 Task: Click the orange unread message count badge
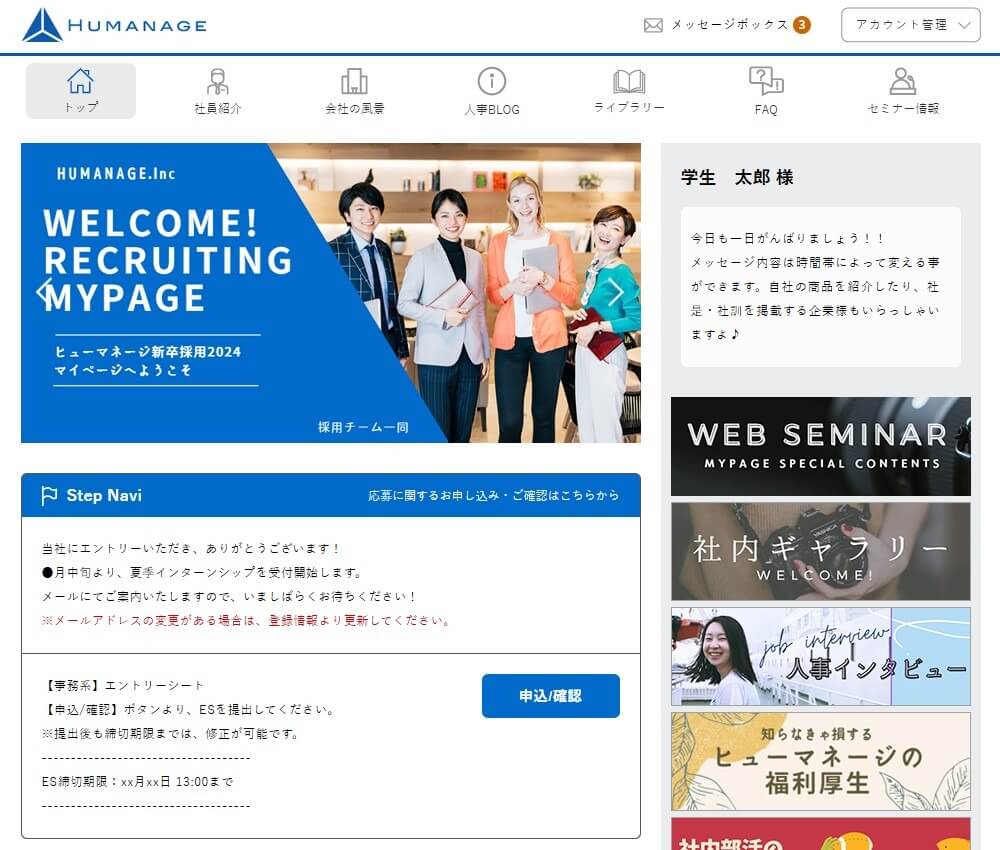point(801,25)
